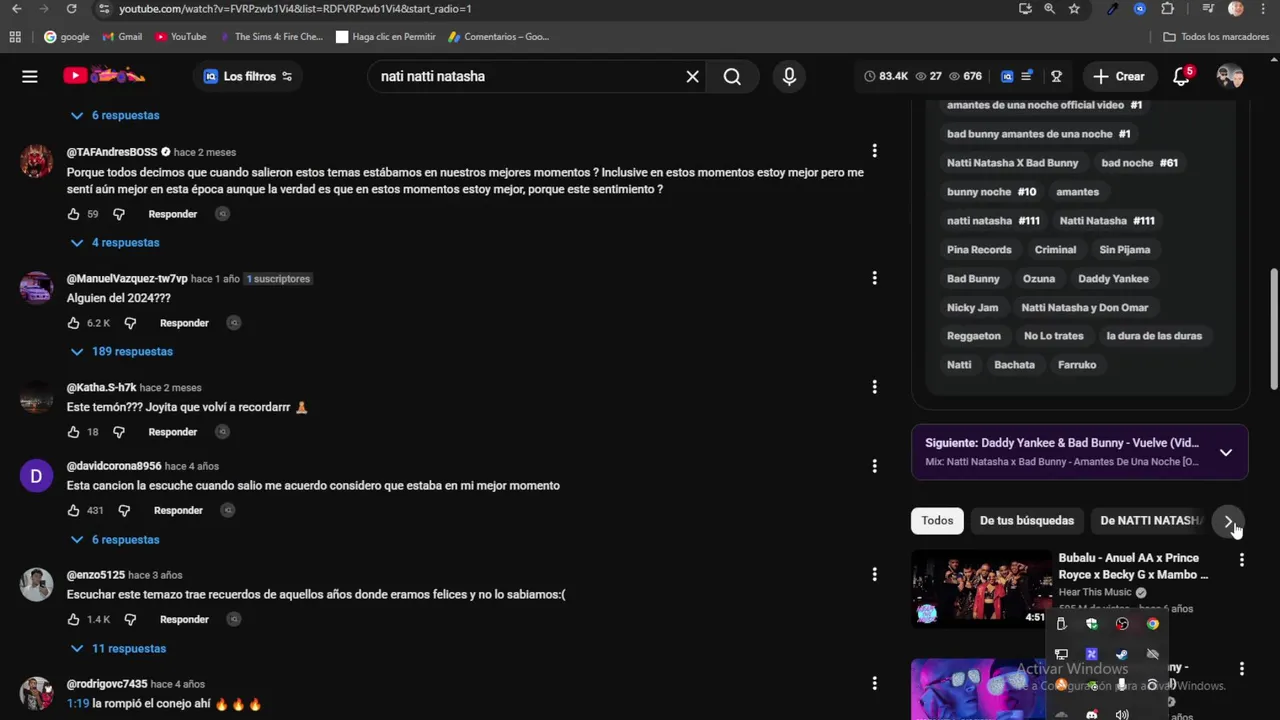Image resolution: width=1280 pixels, height=720 pixels.
Task: Click the trophy icon in vidIQ bar
Action: (1056, 76)
